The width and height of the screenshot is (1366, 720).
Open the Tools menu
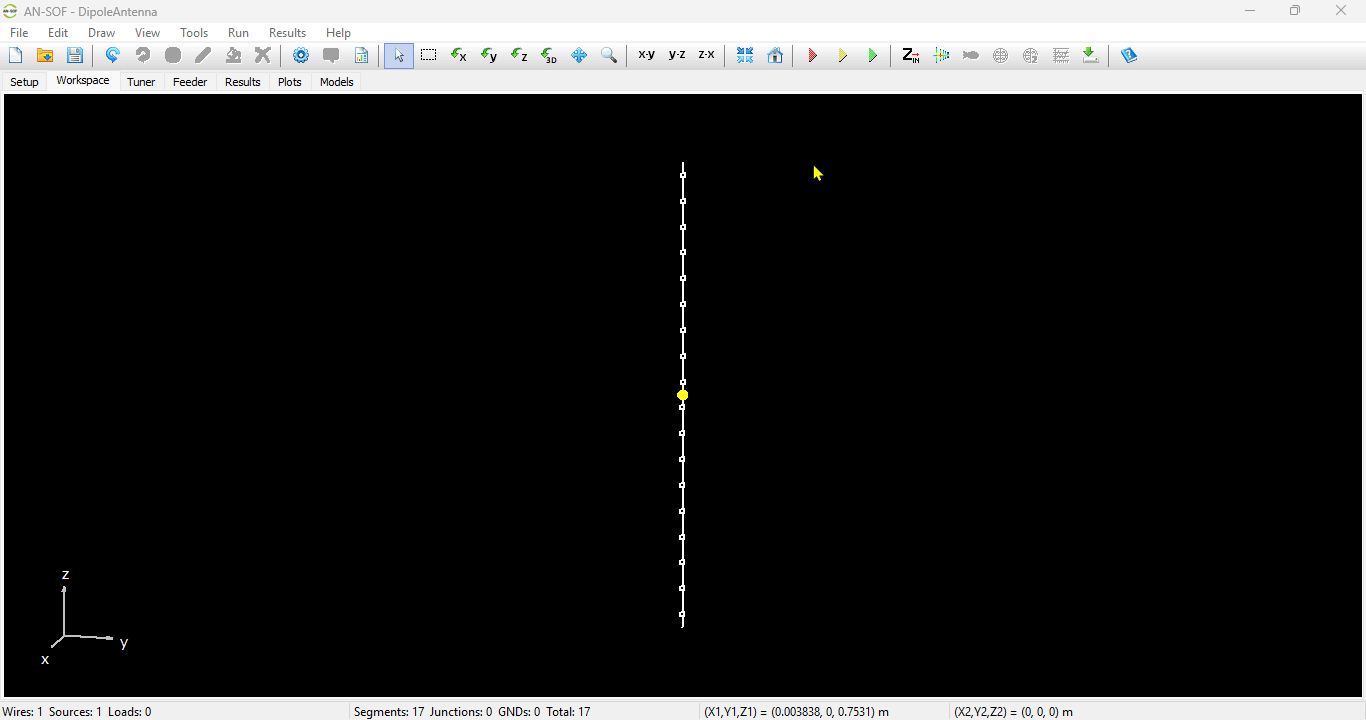[x=194, y=33]
